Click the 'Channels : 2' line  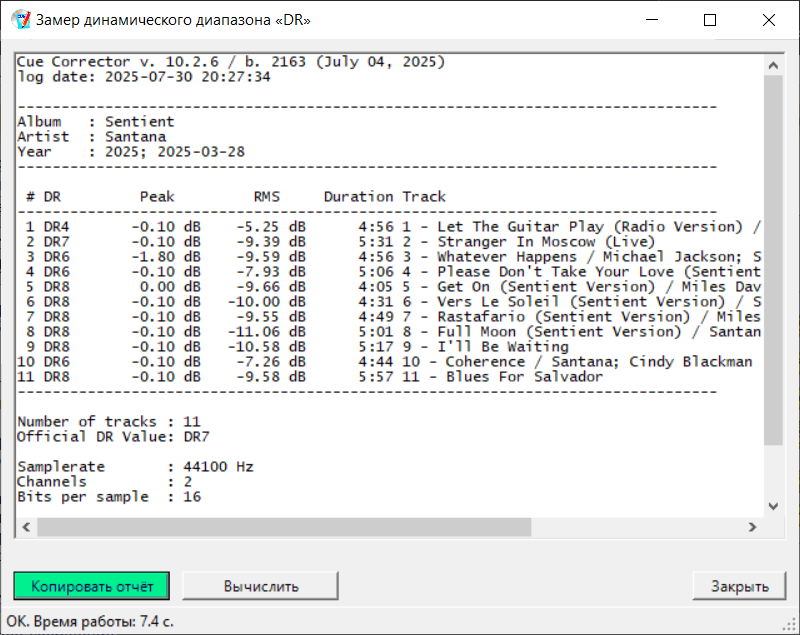point(105,481)
